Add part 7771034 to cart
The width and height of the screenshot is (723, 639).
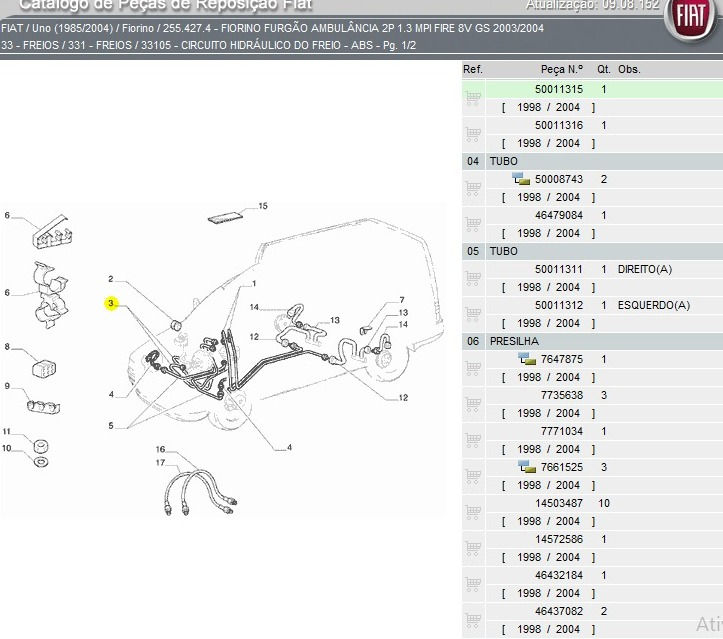coord(473,440)
